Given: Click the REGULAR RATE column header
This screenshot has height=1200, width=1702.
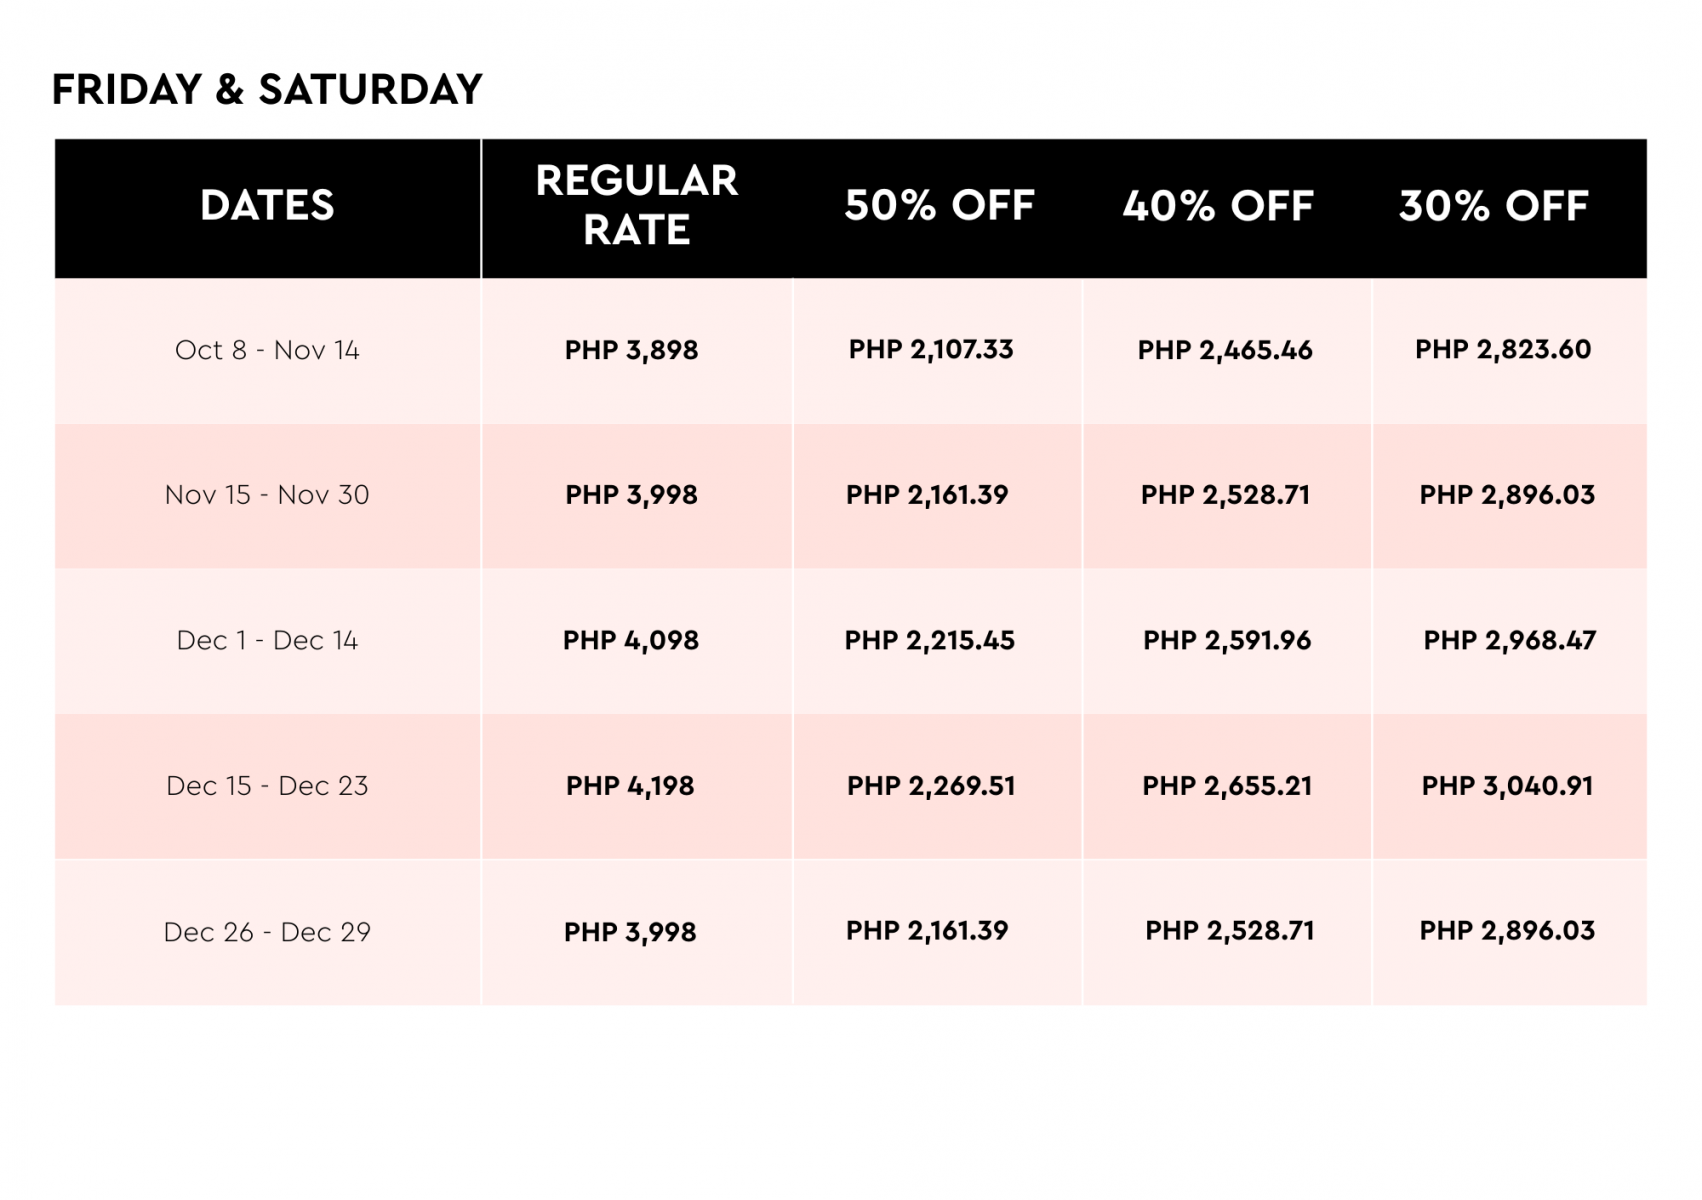Looking at the screenshot, I should tap(637, 206).
